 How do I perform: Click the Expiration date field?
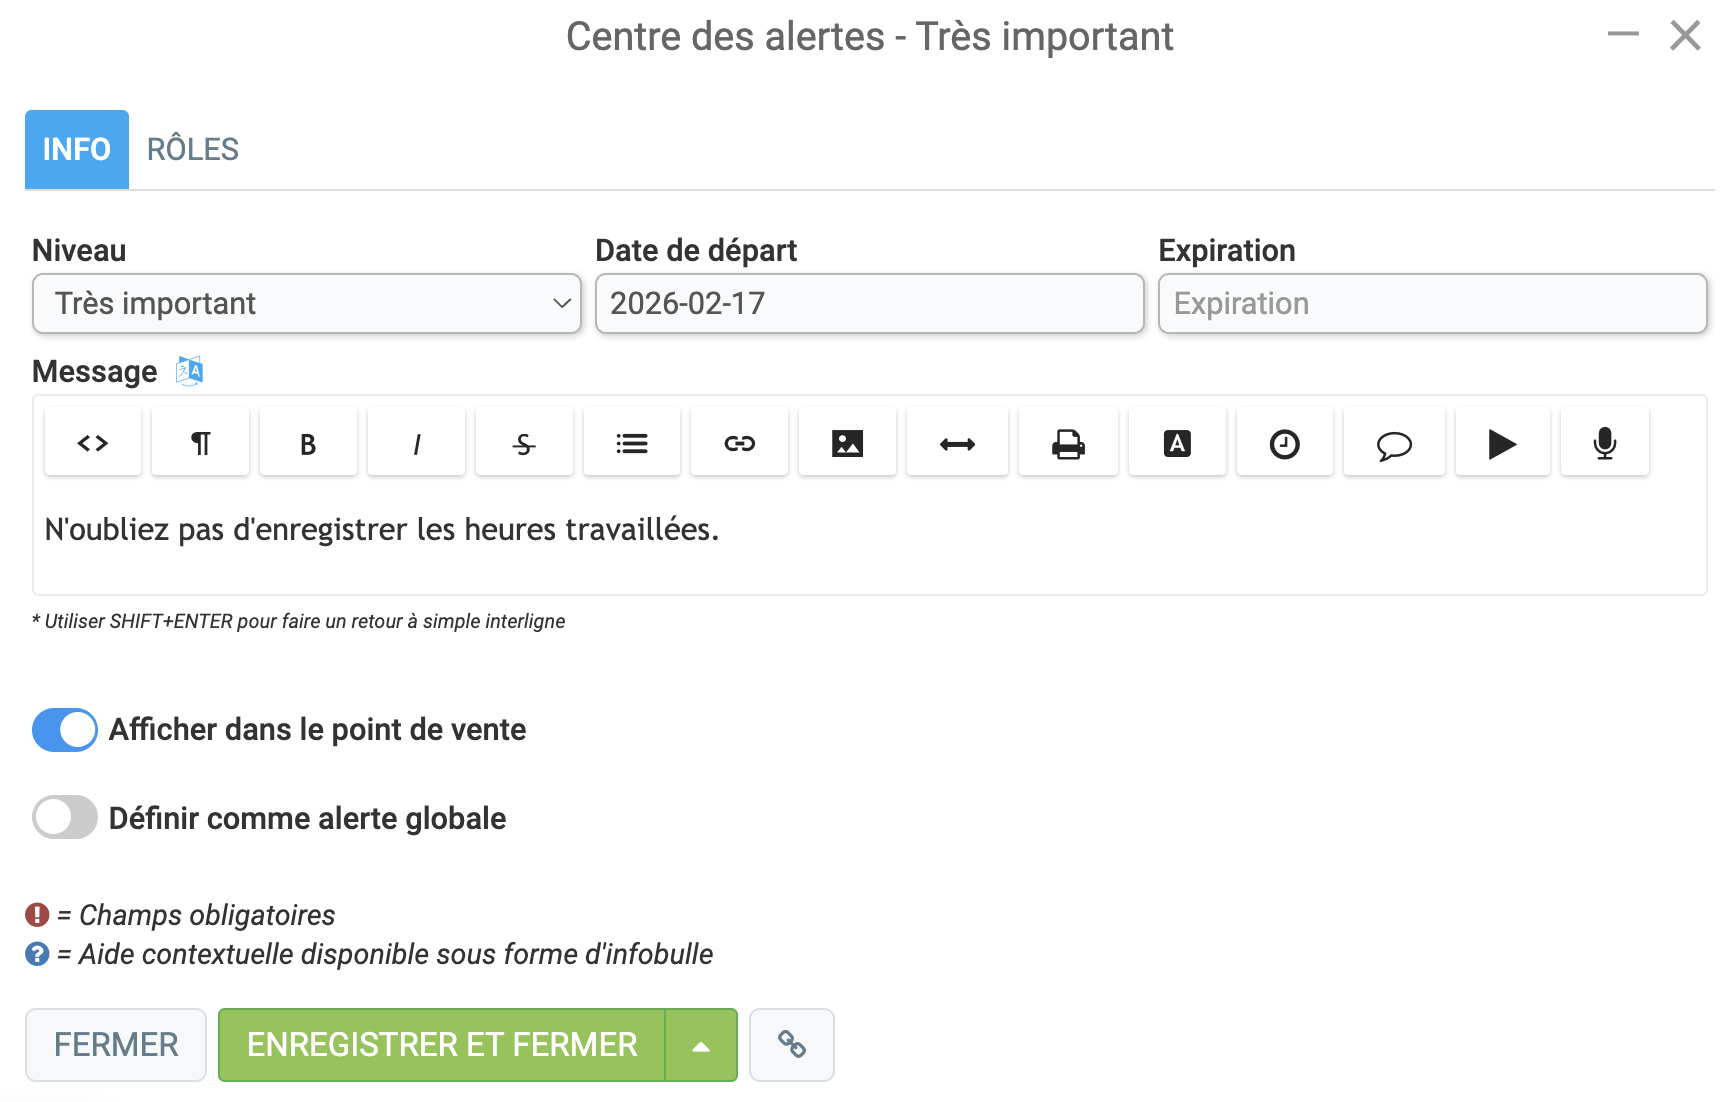tap(1432, 303)
